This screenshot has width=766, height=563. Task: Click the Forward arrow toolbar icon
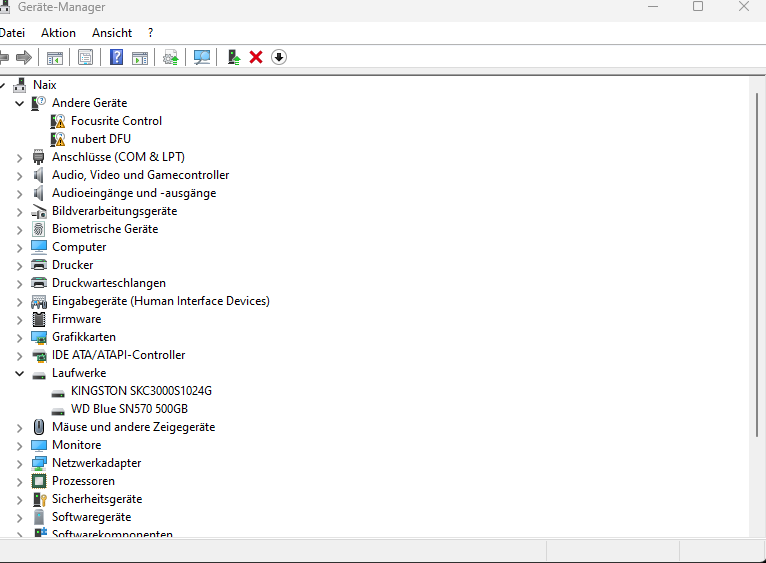tap(24, 58)
